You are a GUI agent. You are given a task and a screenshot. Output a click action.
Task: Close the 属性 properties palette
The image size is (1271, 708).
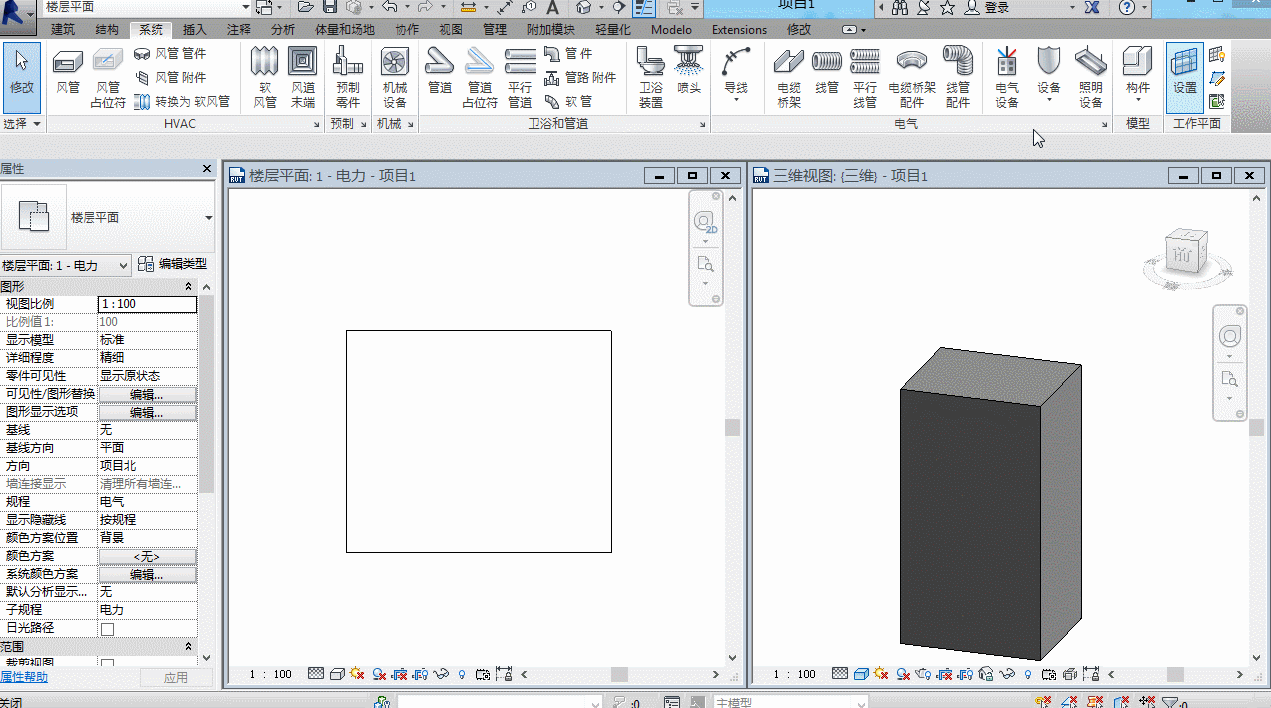coord(207,169)
